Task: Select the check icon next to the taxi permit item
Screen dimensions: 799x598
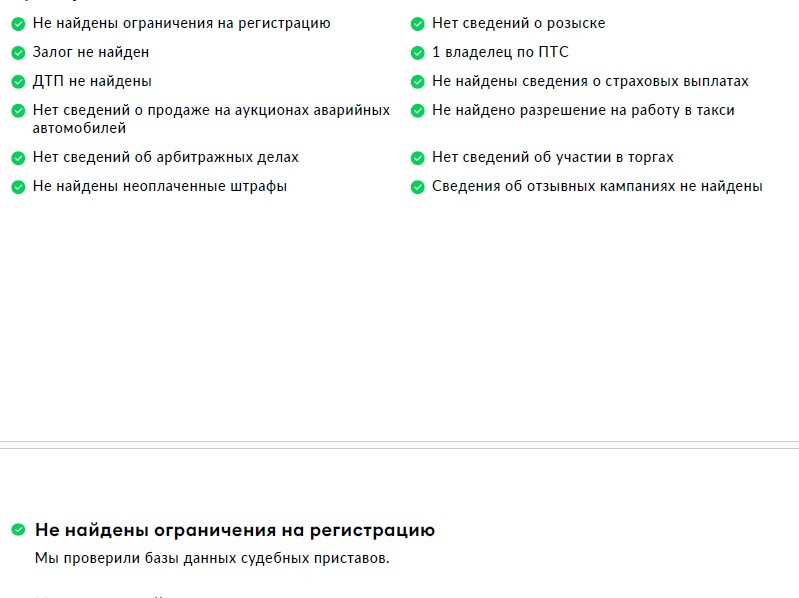Action: click(418, 110)
